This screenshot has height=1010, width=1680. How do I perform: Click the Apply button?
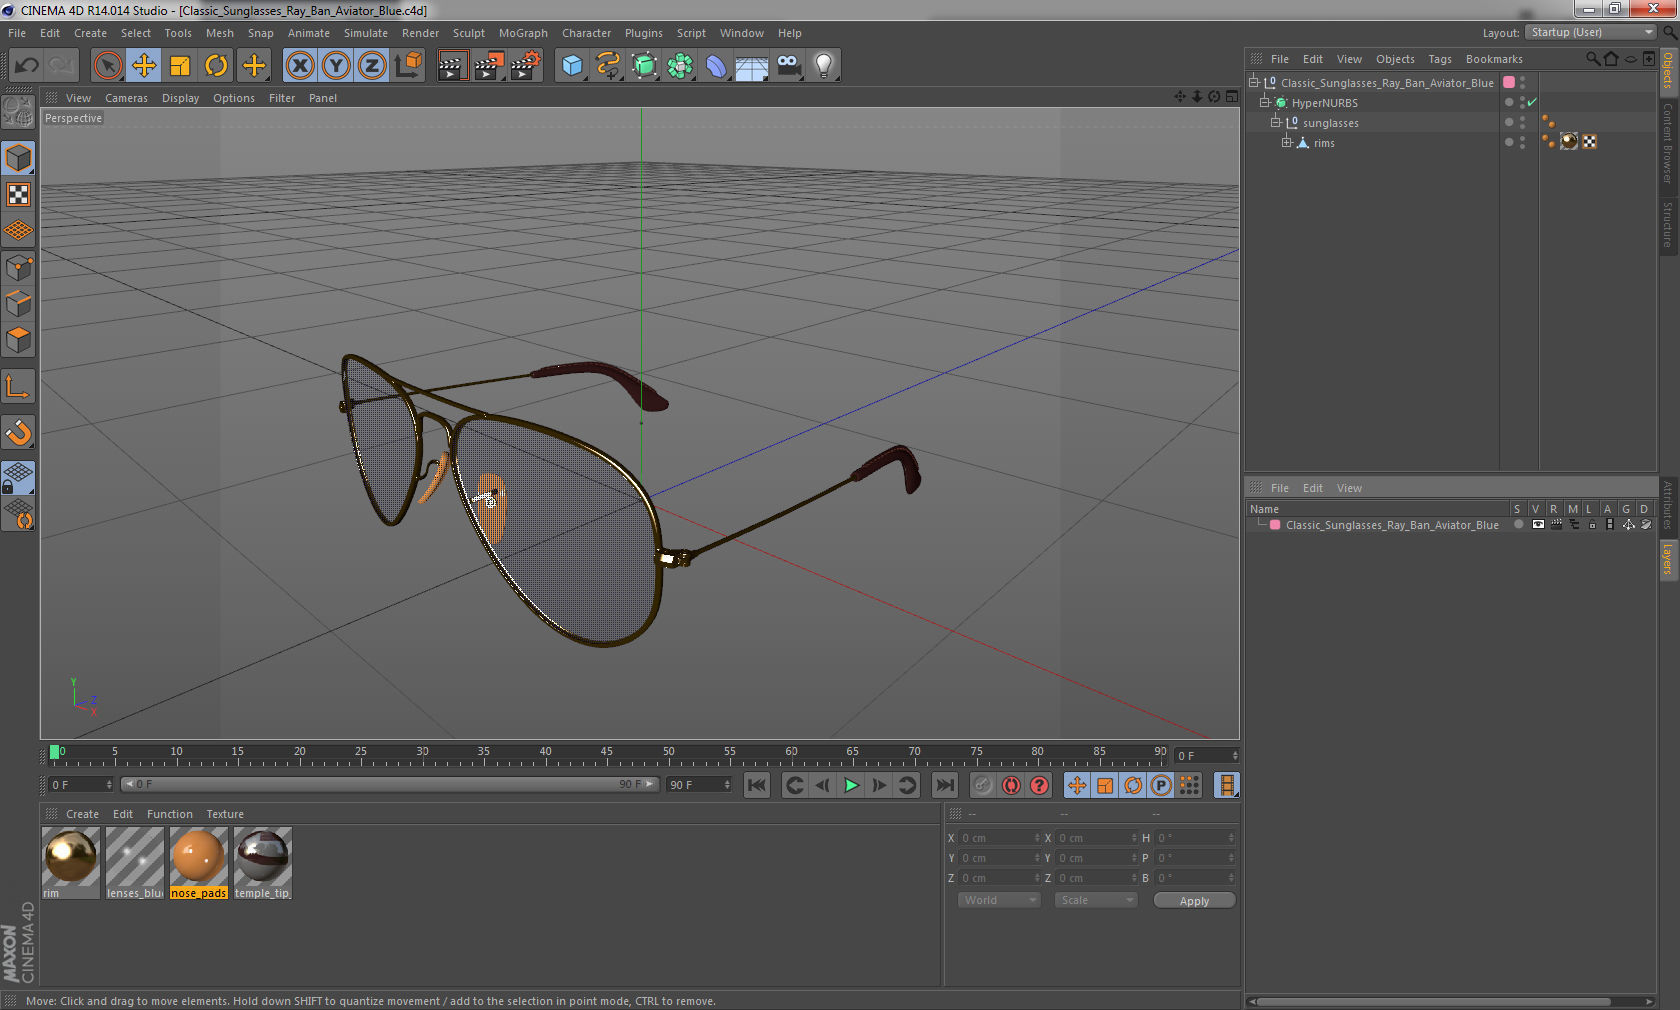click(x=1194, y=900)
